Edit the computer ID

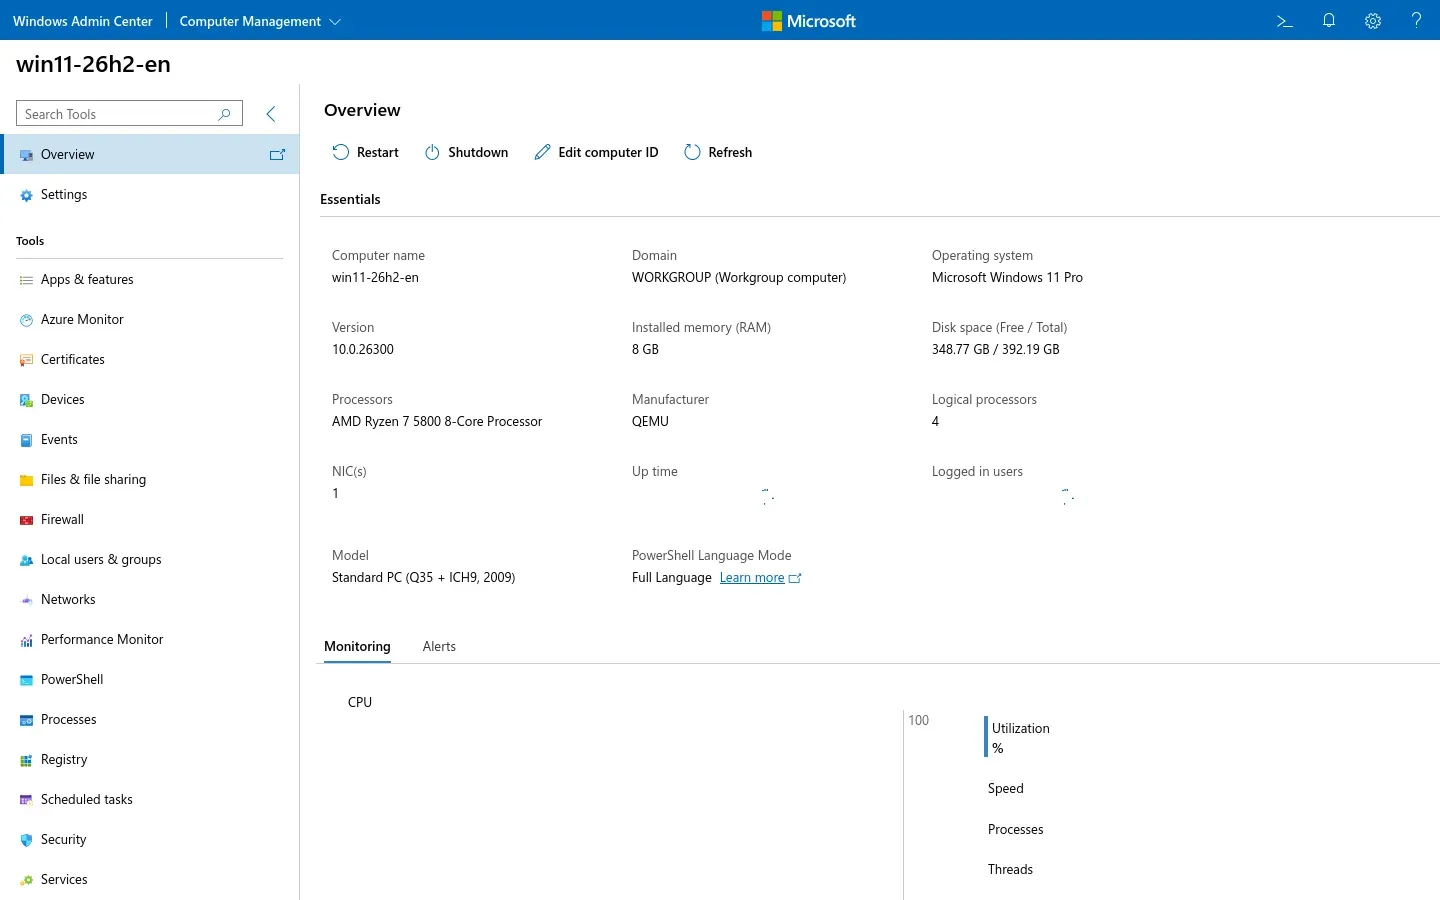pyautogui.click(x=596, y=152)
